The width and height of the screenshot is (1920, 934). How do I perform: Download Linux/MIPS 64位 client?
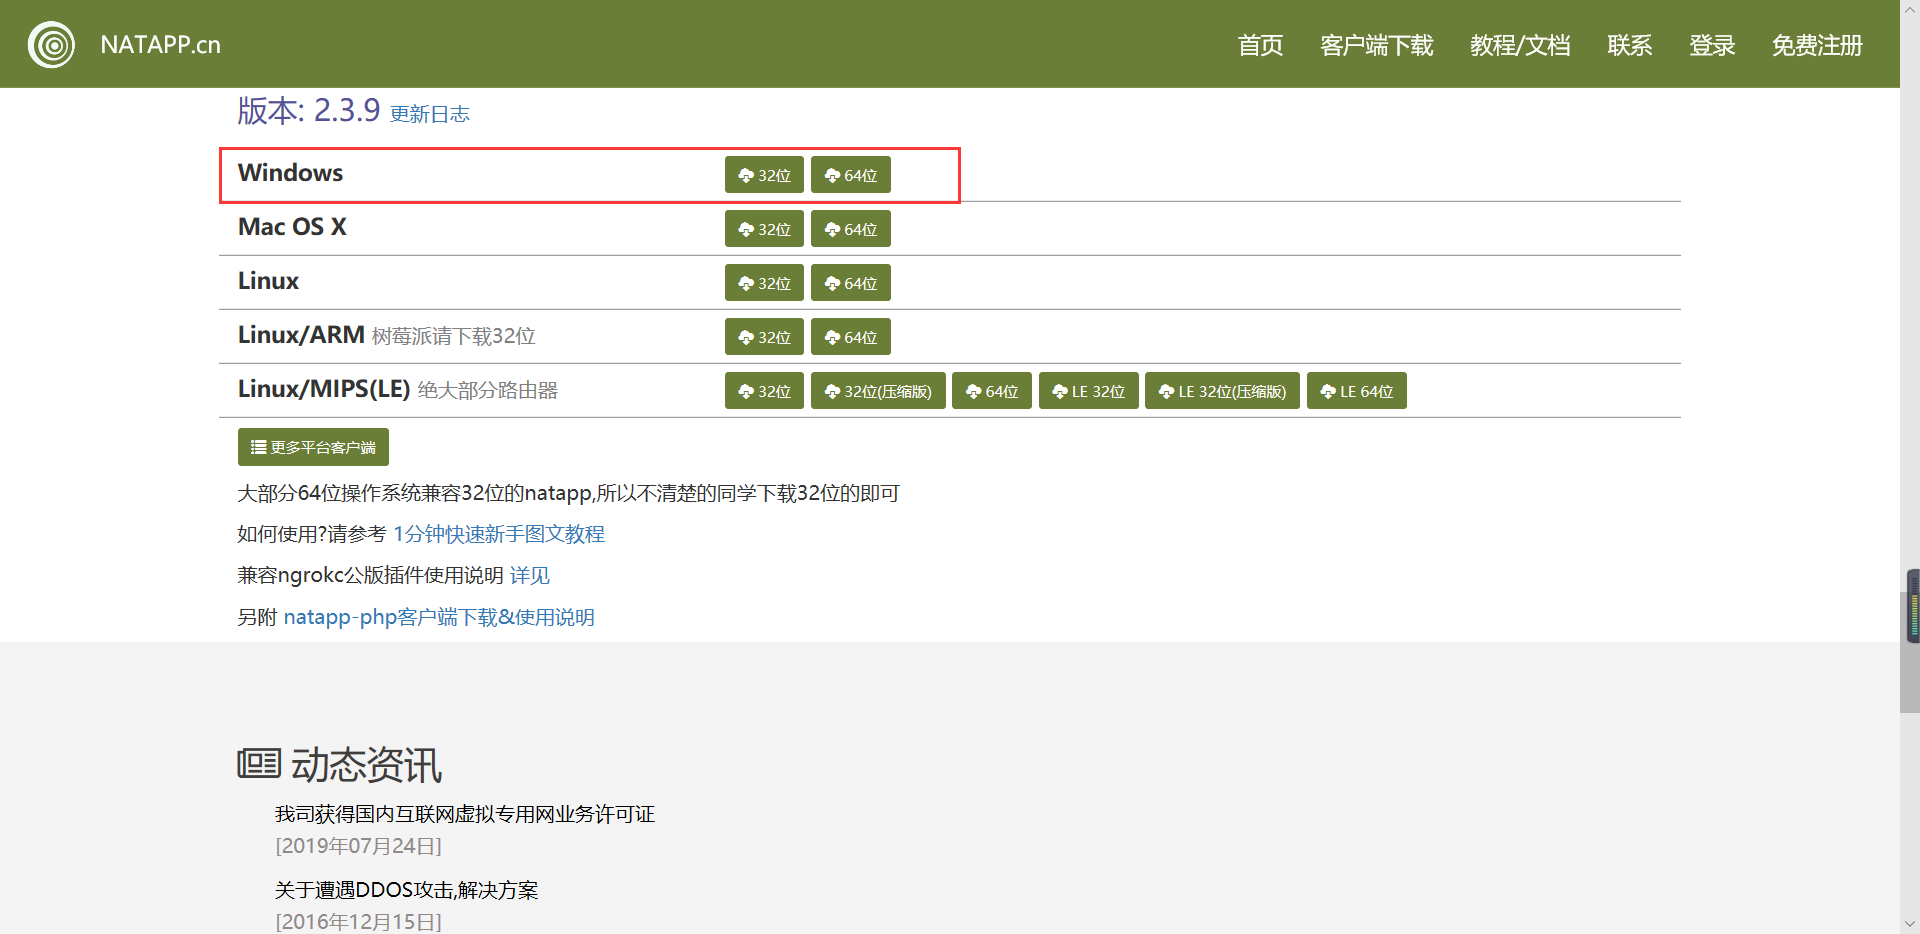tap(992, 391)
